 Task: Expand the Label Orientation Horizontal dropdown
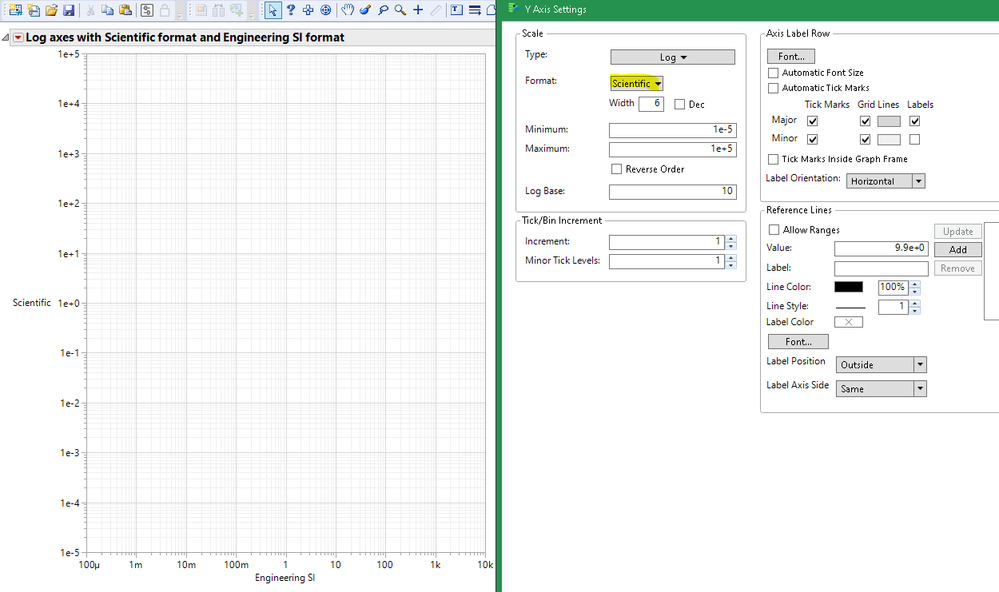885,181
